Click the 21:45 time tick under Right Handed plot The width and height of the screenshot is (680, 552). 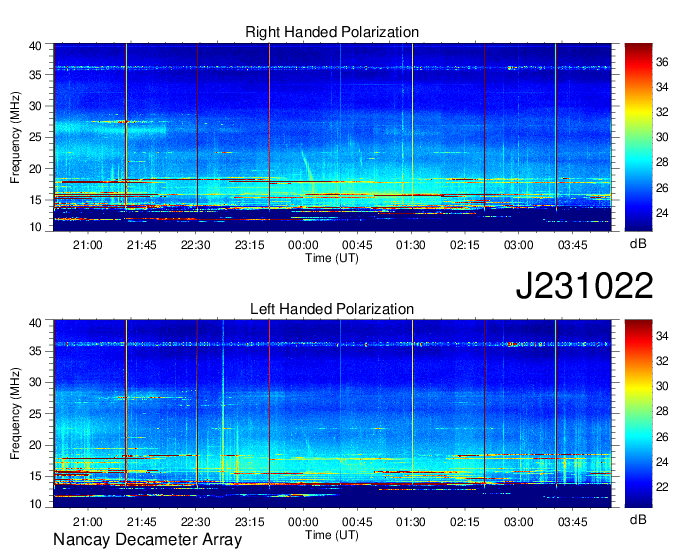tap(141, 245)
